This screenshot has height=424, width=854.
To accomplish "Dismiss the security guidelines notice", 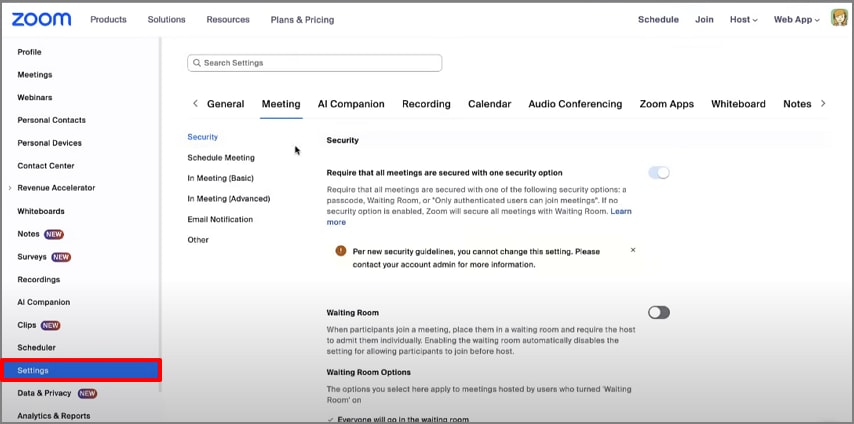I will 632,250.
